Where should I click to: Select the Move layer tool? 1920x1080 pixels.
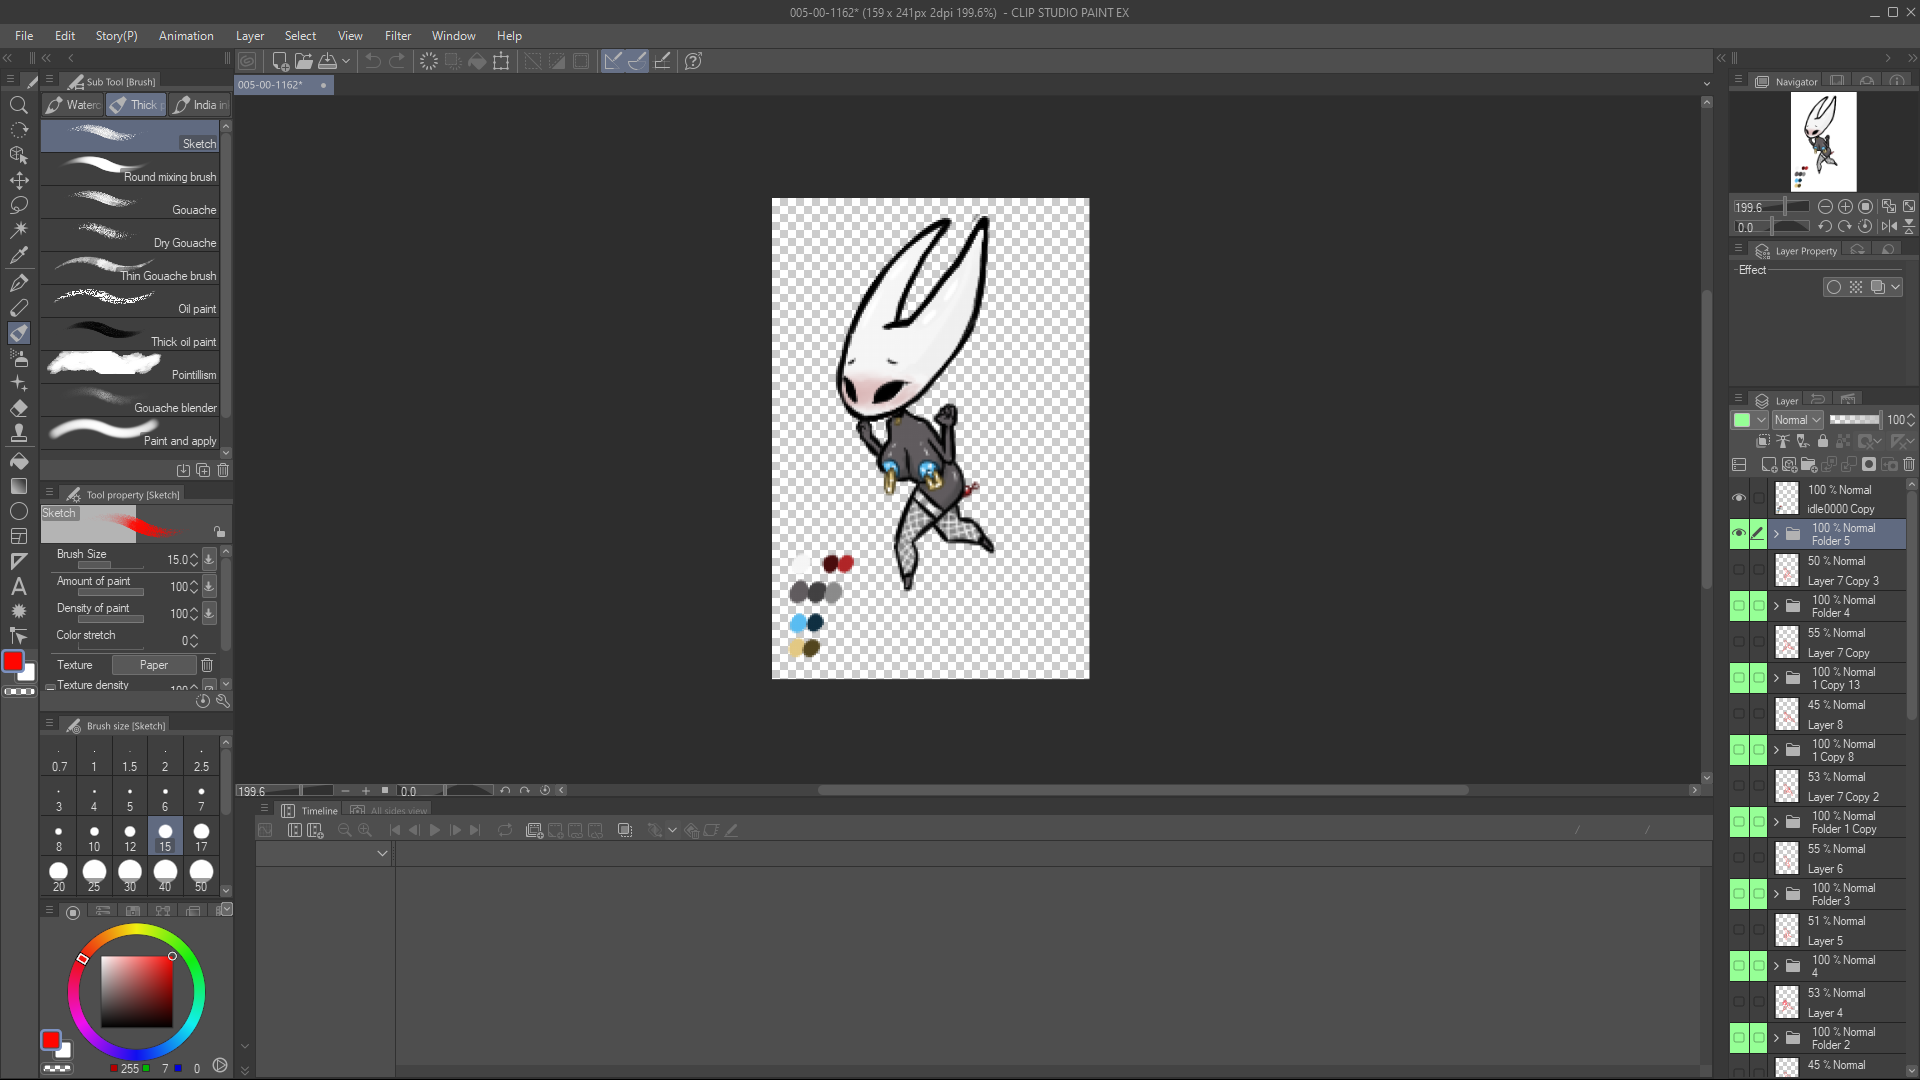[18, 181]
